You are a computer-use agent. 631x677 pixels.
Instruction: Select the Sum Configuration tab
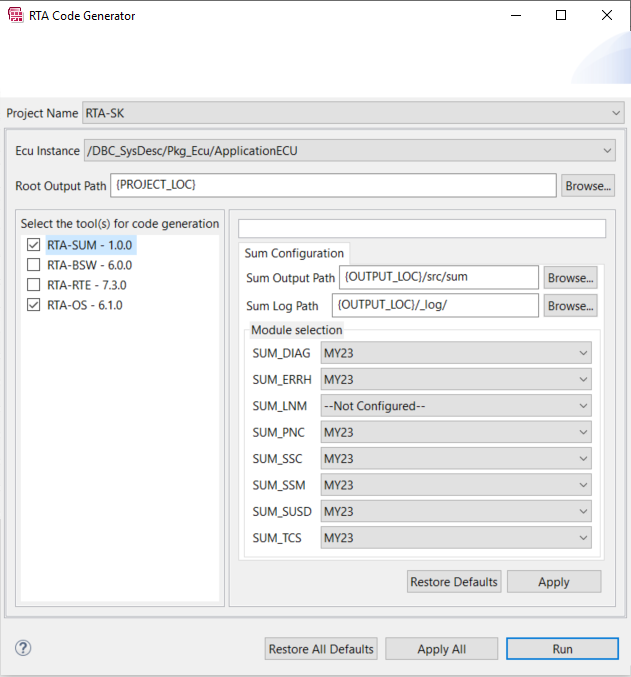click(x=294, y=253)
